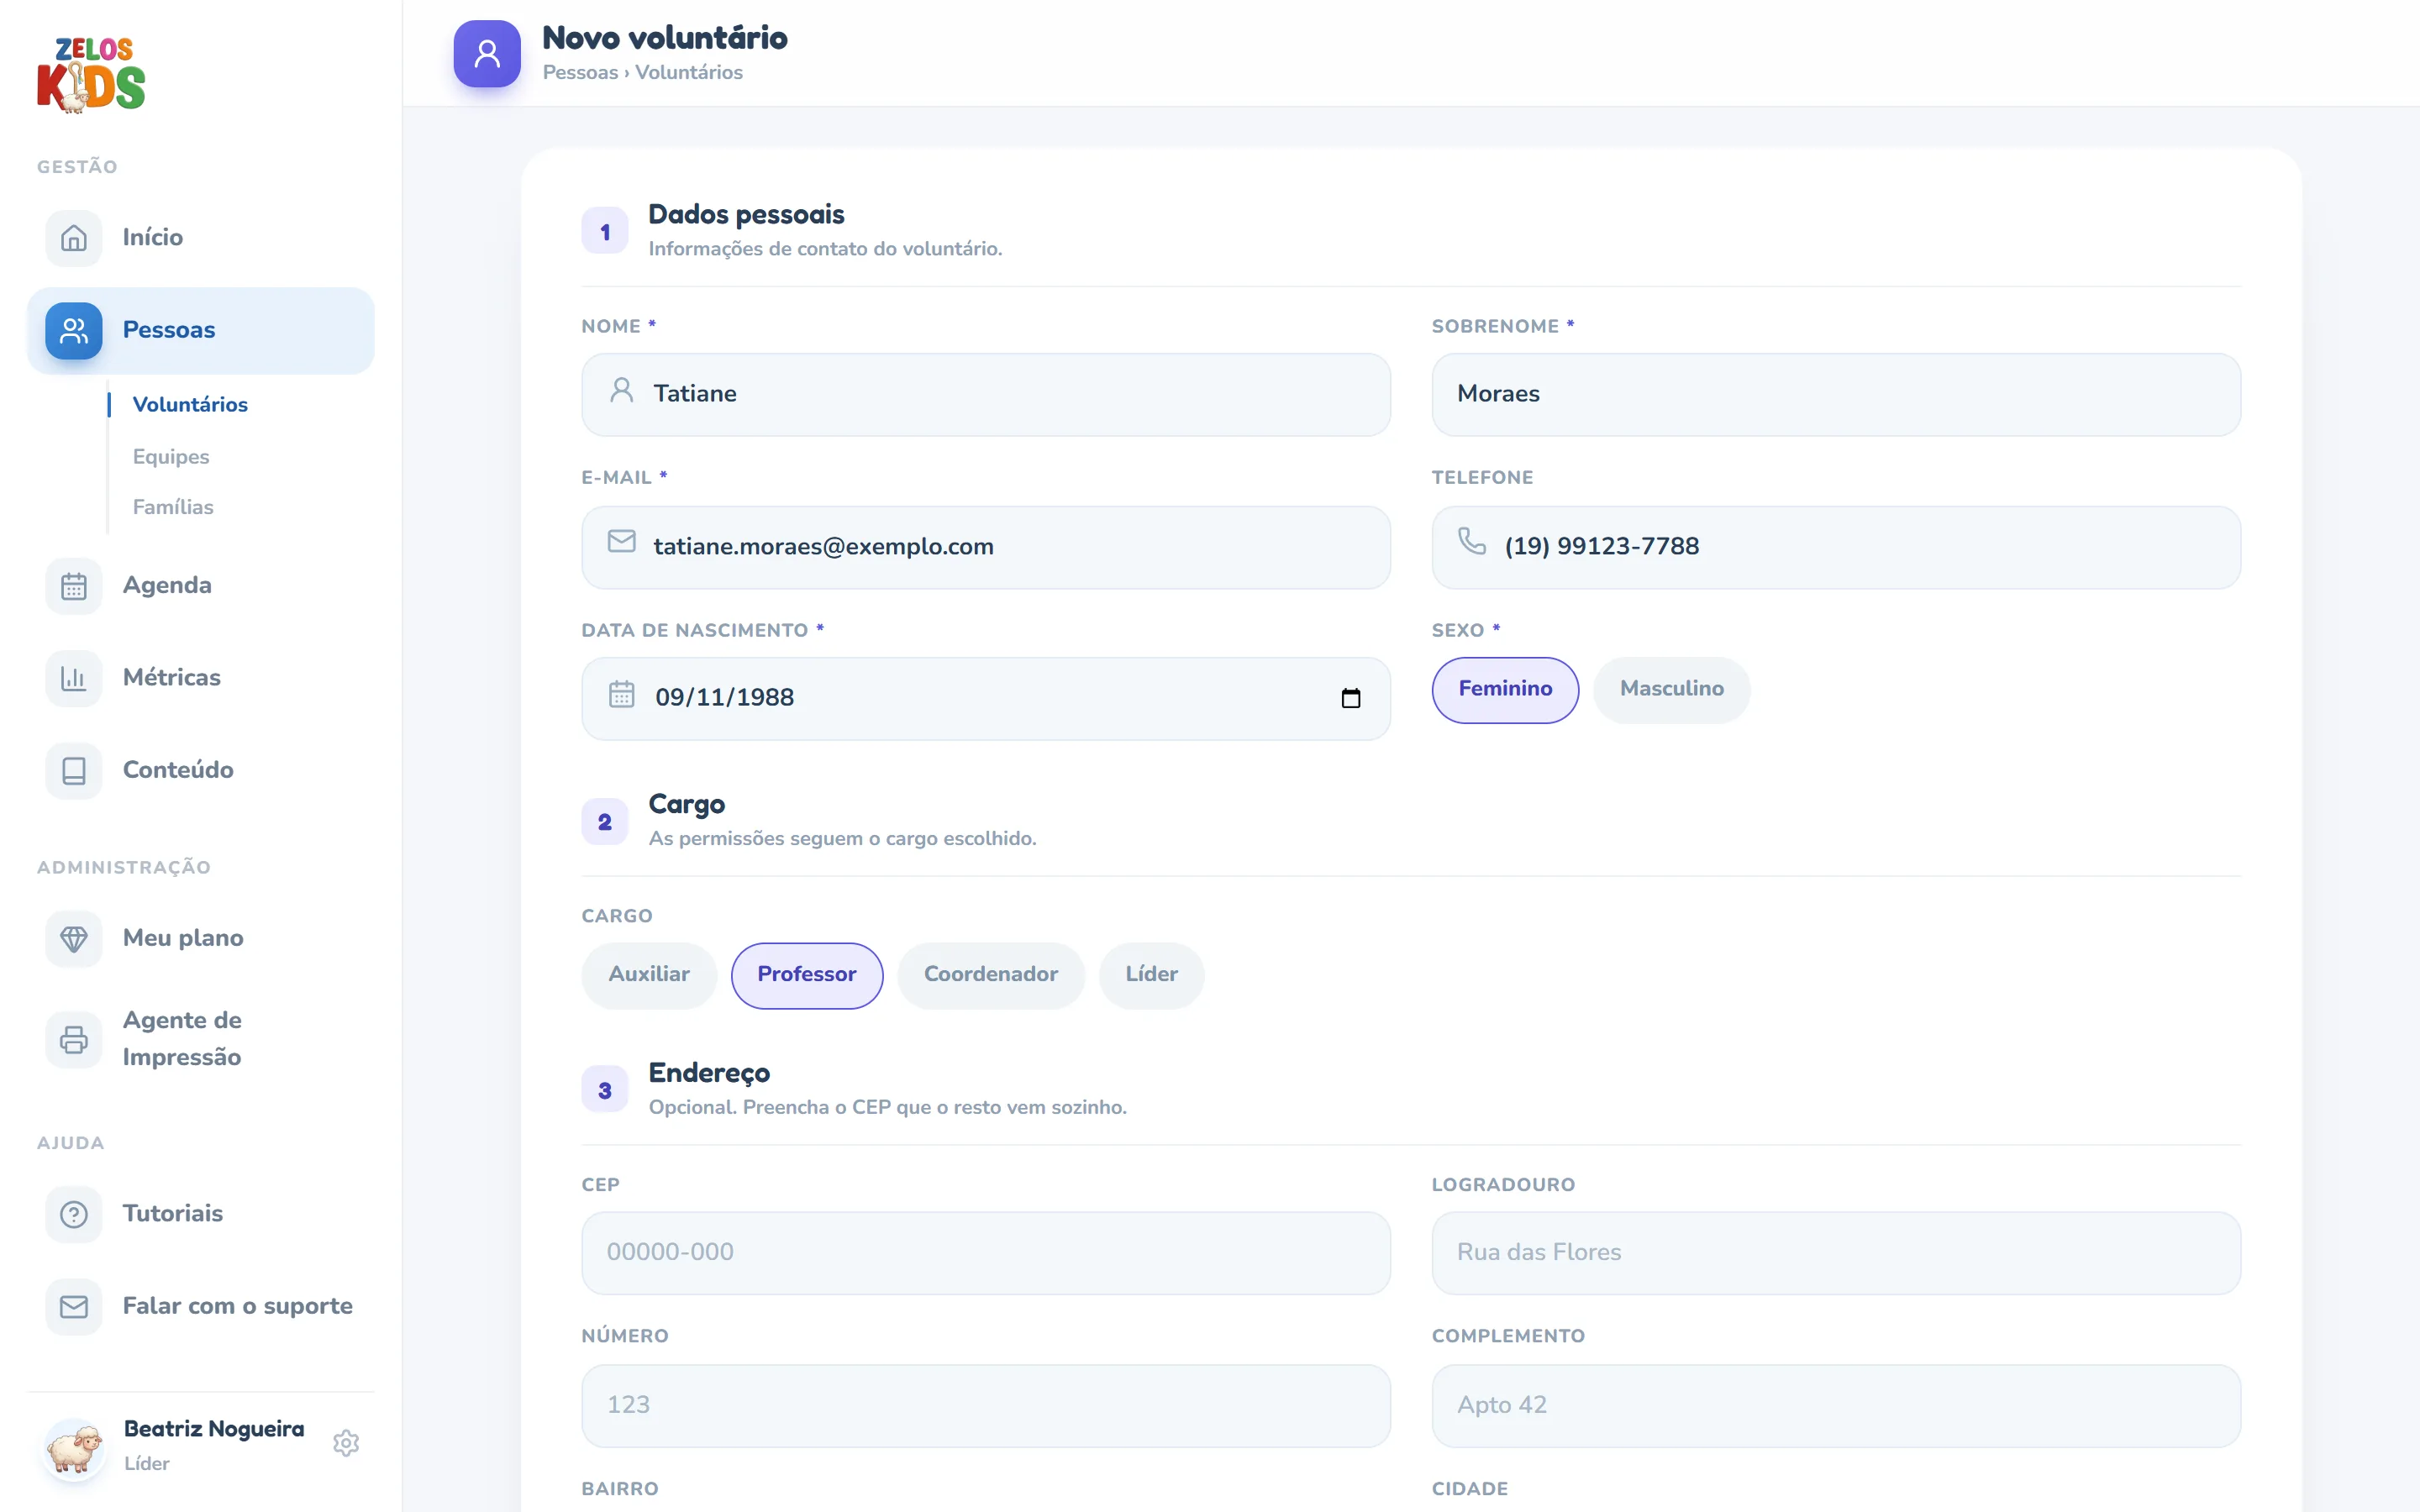Click the person icon in the Nome field
This screenshot has width=2420, height=1512.
[622, 390]
